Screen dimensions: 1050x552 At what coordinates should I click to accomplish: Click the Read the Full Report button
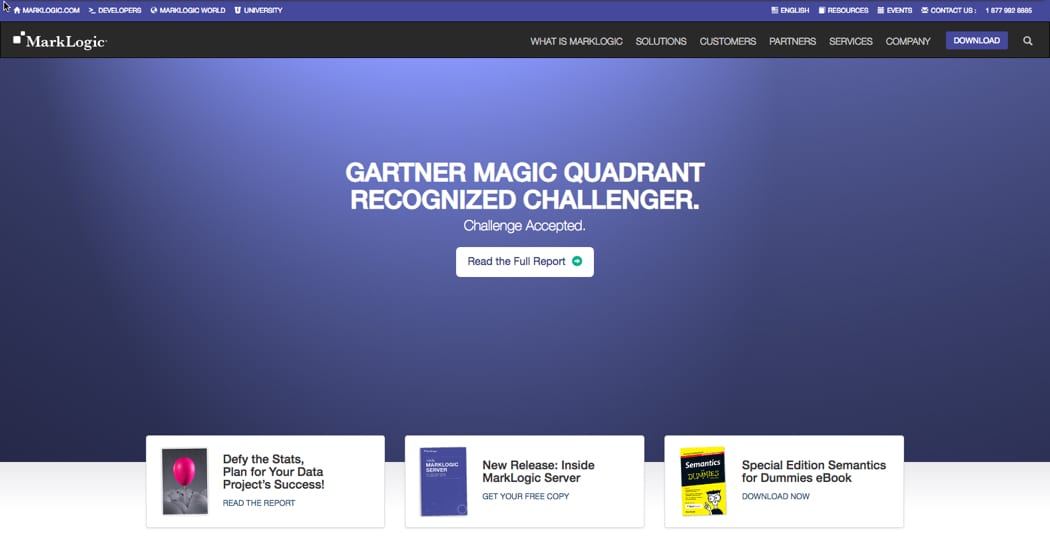click(x=525, y=262)
